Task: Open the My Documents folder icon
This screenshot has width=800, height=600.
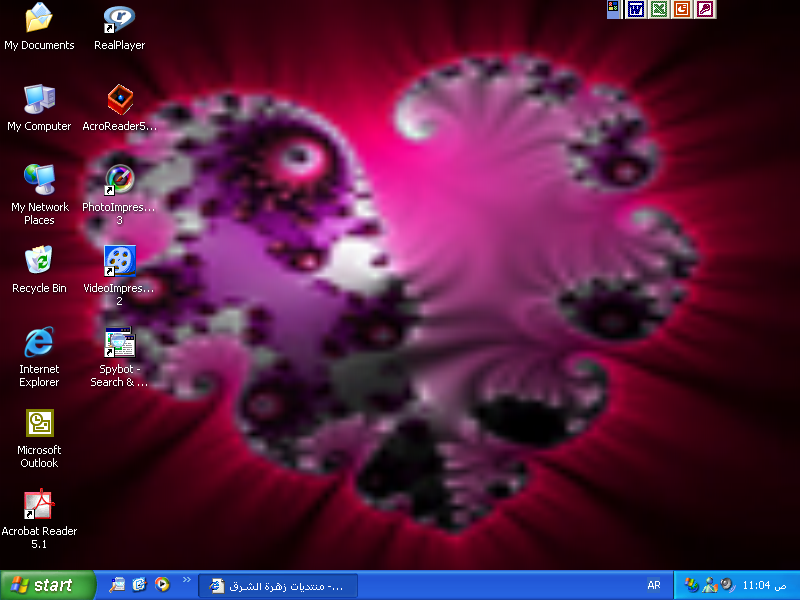Action: [x=39, y=19]
